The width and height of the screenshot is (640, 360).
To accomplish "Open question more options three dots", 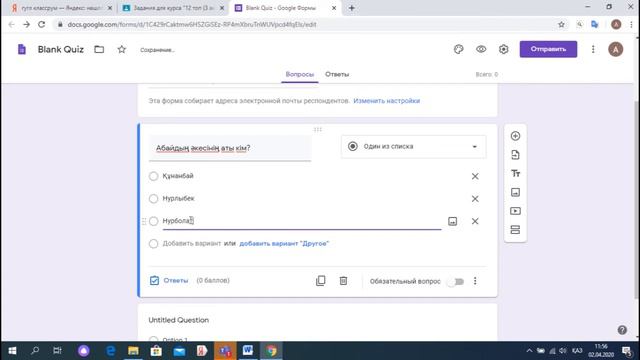I will pos(475,281).
